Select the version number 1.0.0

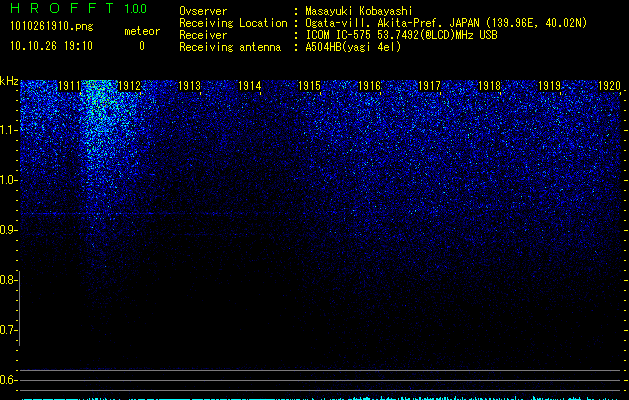(136, 8)
